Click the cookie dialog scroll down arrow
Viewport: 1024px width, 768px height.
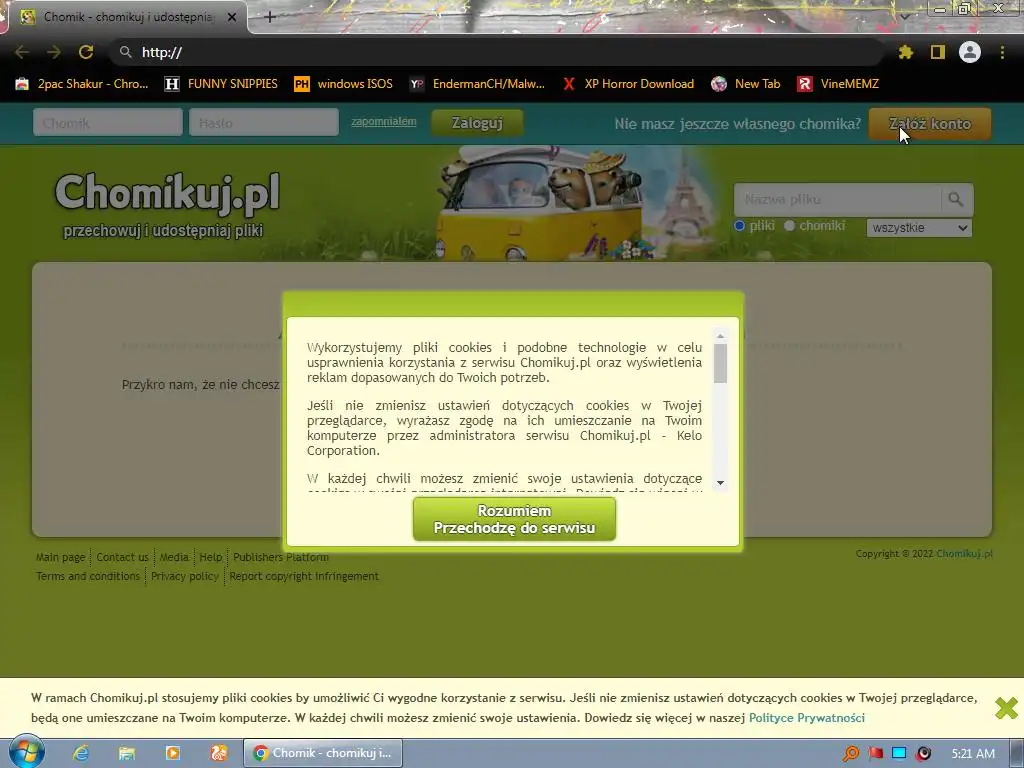tap(720, 483)
